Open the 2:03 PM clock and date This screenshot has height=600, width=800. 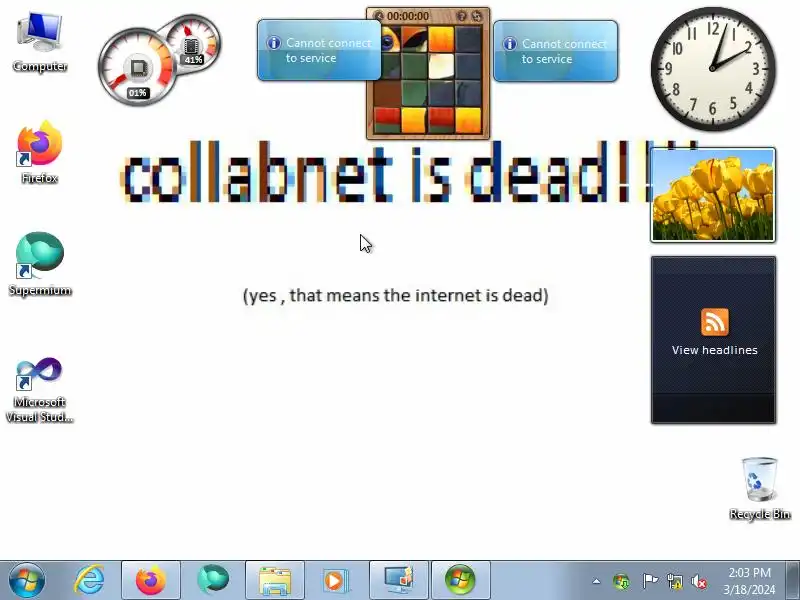(749, 581)
